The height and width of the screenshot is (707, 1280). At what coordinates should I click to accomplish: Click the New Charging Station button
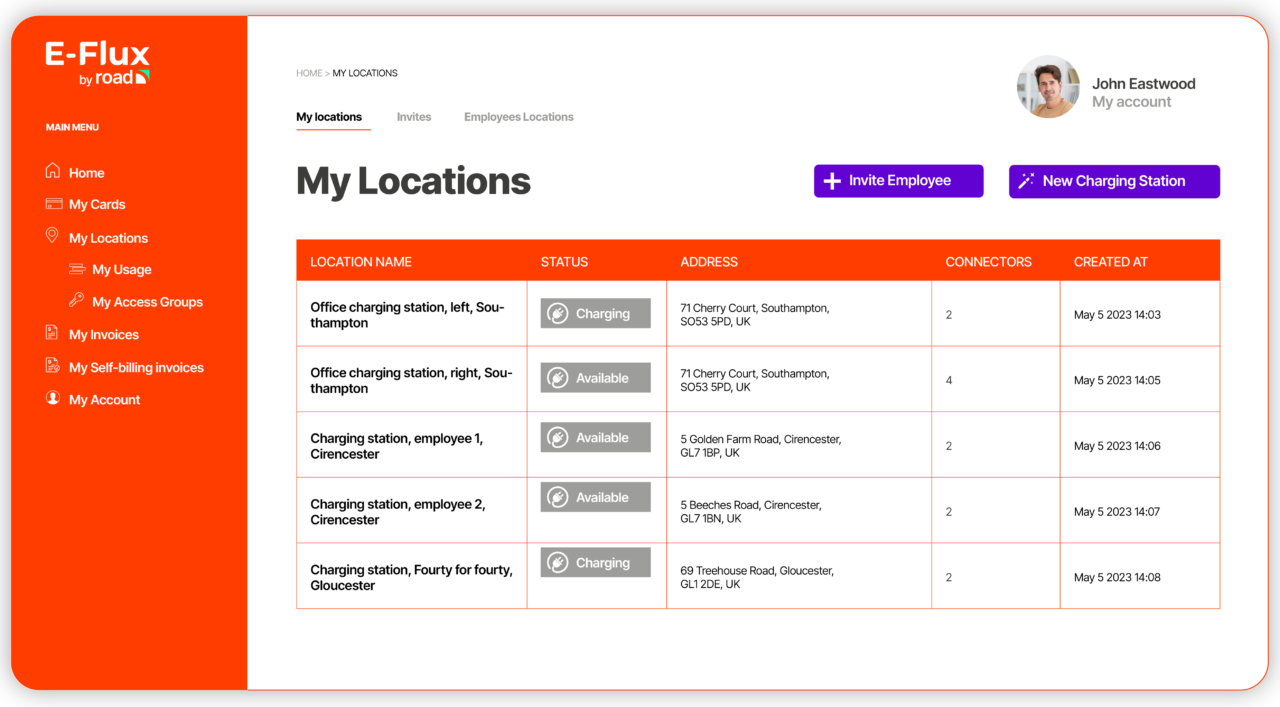(x=1114, y=181)
